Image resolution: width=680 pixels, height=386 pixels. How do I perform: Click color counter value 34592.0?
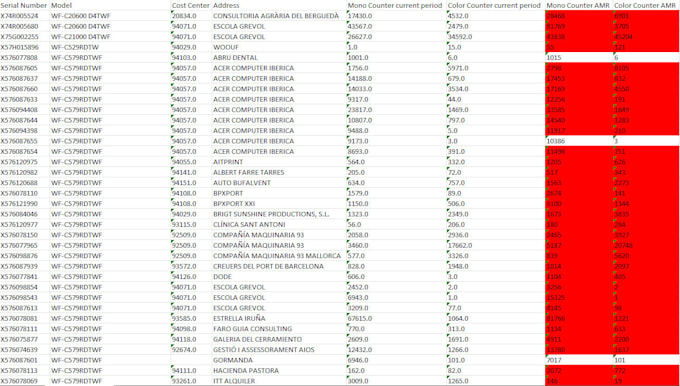tap(460, 37)
